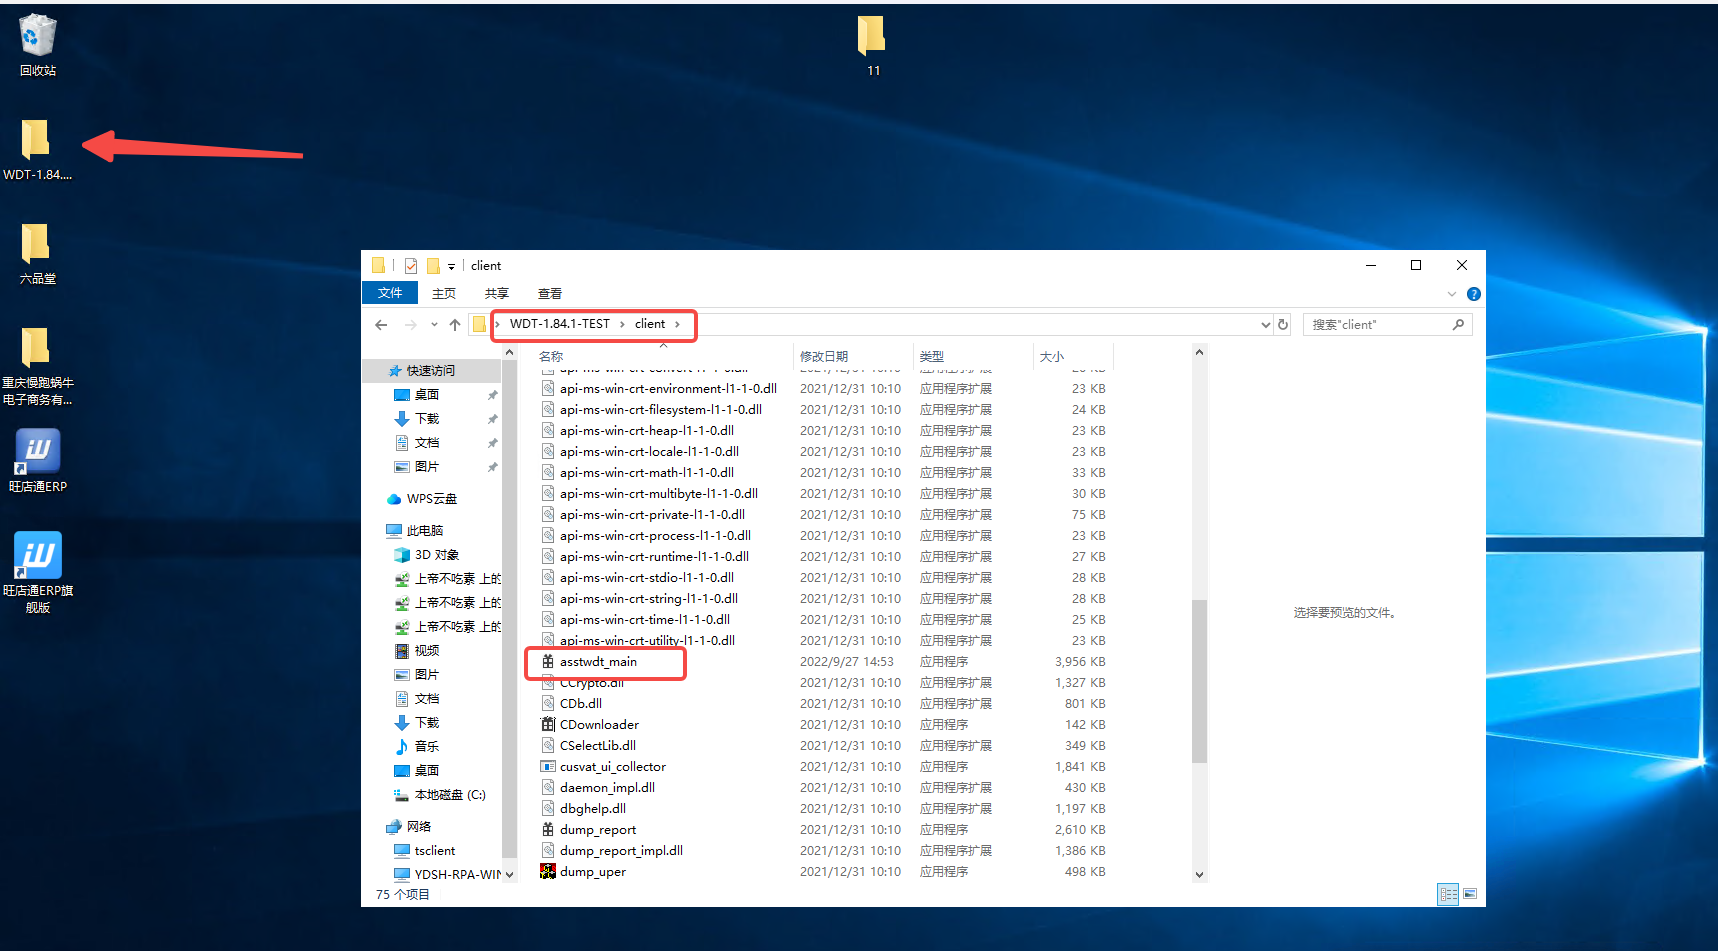Image resolution: width=1718 pixels, height=951 pixels.
Task: Open the address bar history dropdown
Action: 1265,325
